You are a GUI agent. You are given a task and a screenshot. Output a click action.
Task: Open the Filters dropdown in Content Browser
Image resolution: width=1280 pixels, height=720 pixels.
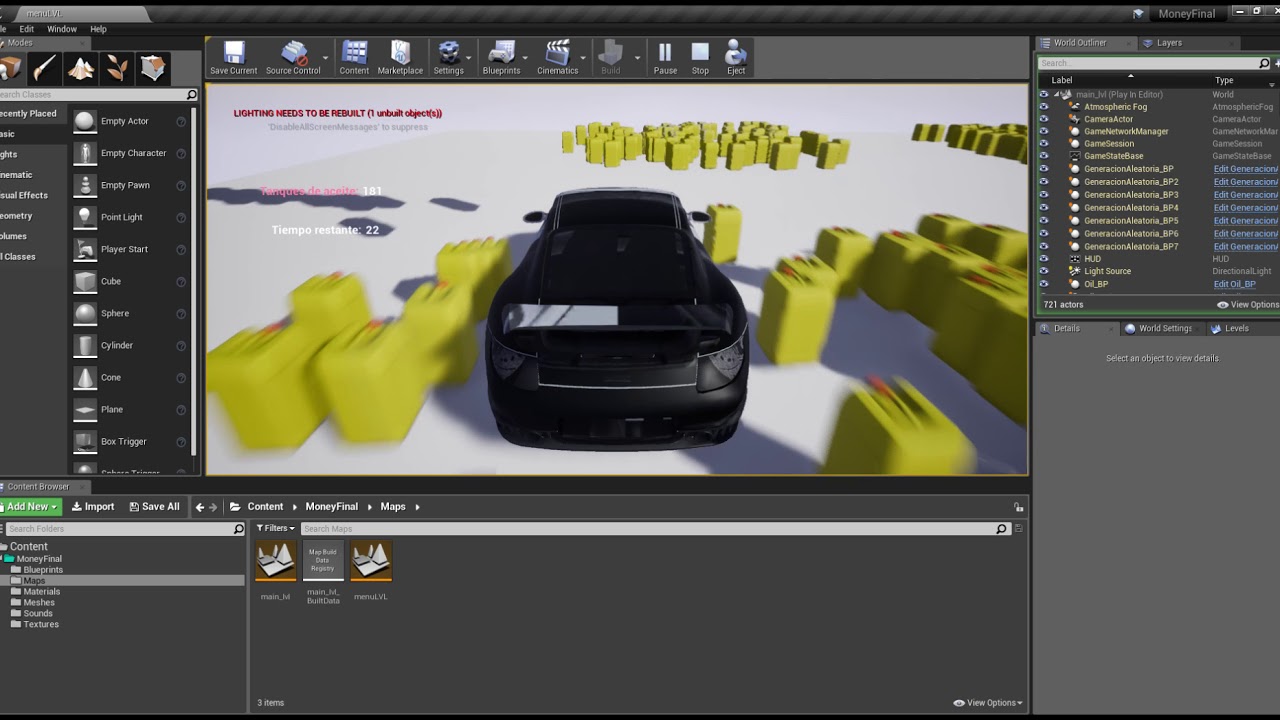(x=275, y=528)
